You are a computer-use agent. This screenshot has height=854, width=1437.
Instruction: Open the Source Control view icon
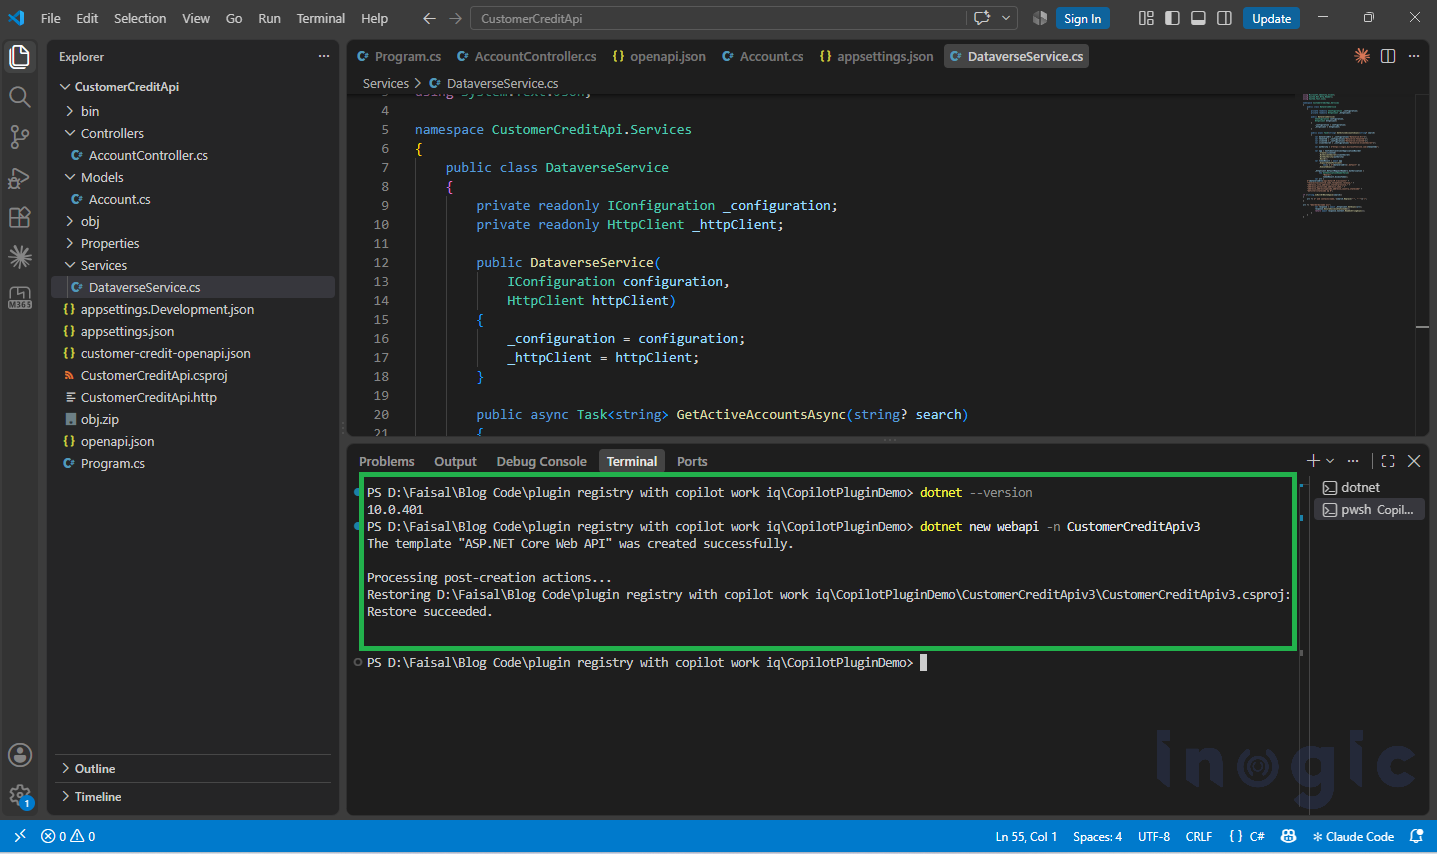(19, 137)
